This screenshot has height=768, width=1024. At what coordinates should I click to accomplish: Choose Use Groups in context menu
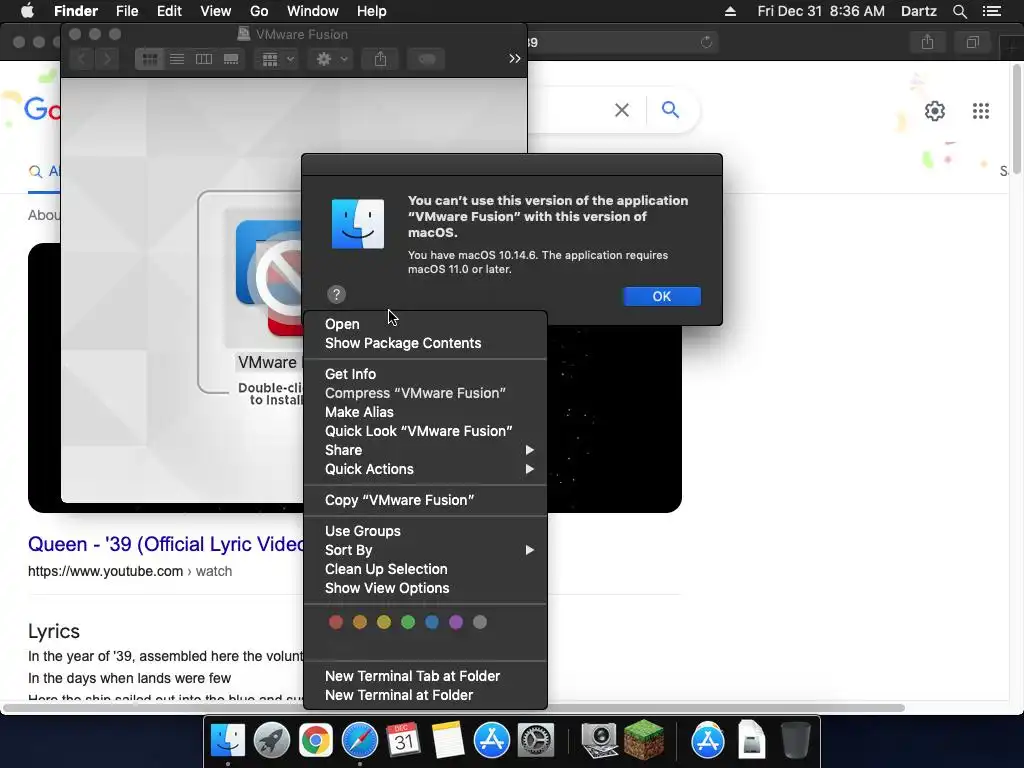pyautogui.click(x=425, y=531)
